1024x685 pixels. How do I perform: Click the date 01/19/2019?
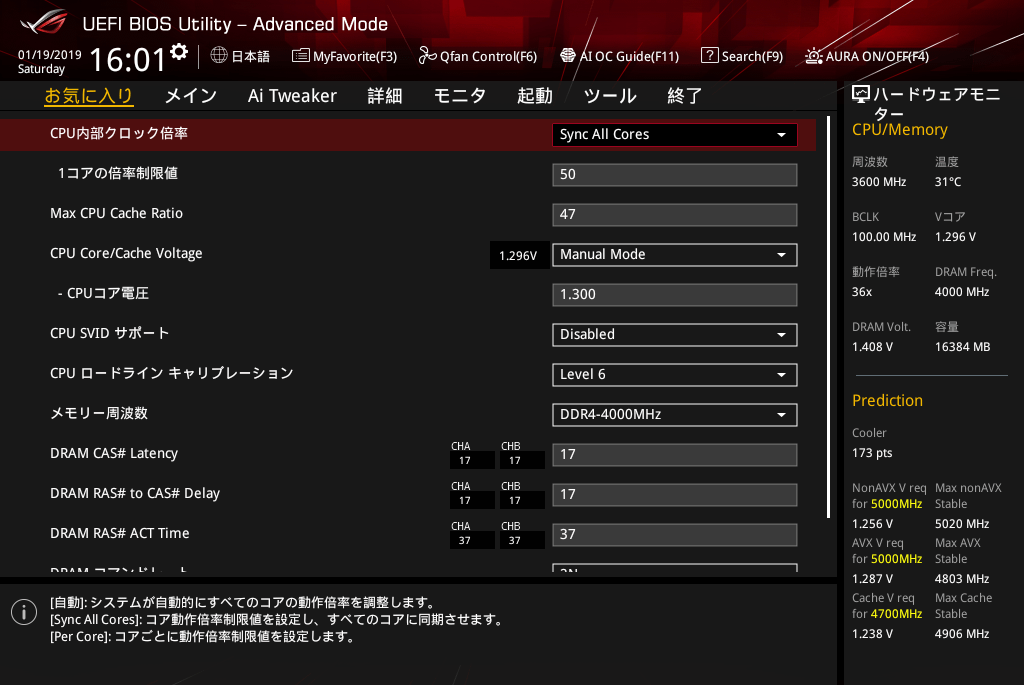point(50,55)
